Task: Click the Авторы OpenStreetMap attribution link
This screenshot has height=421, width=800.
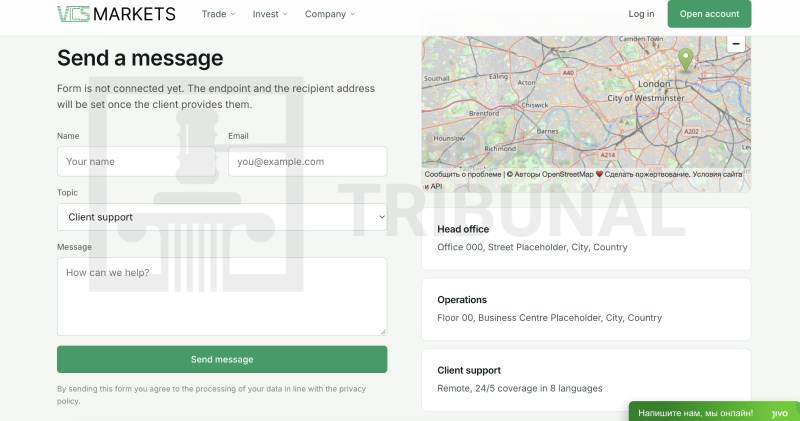Action: pyautogui.click(x=554, y=174)
